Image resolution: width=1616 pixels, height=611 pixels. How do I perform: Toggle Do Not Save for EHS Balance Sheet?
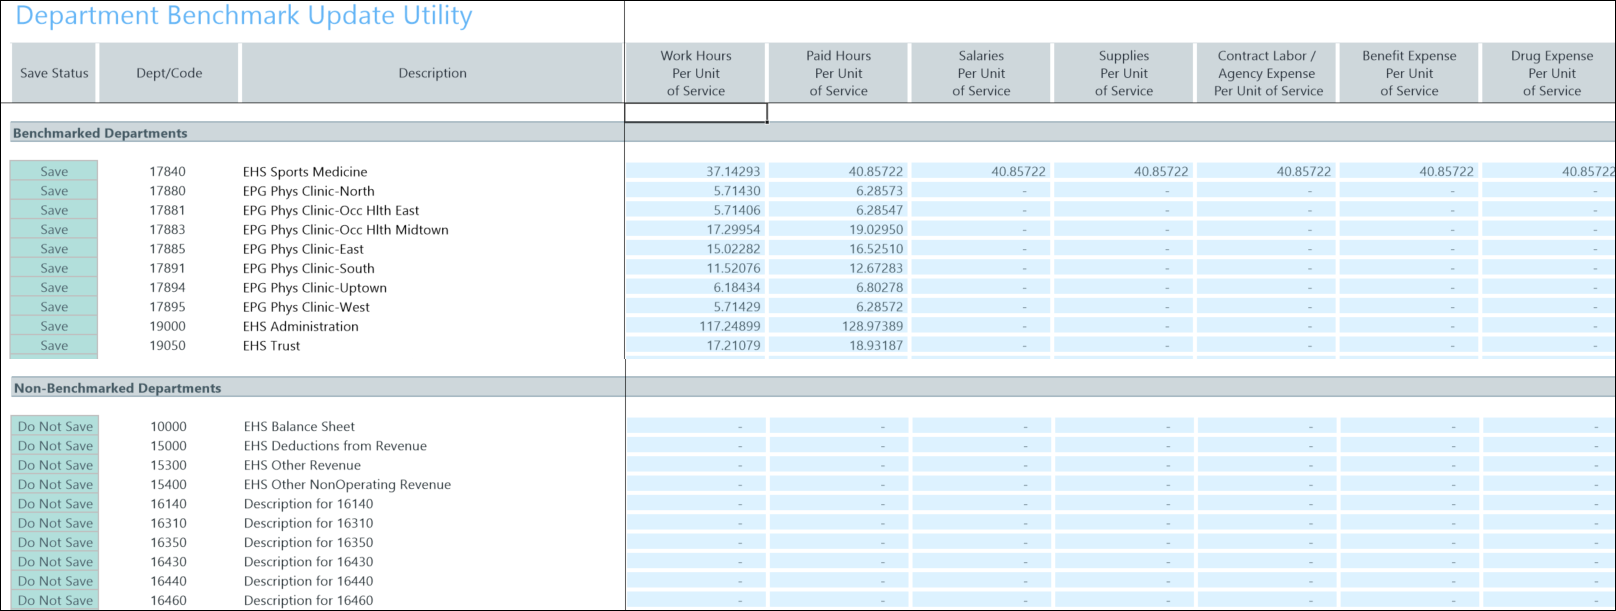[x=55, y=427]
